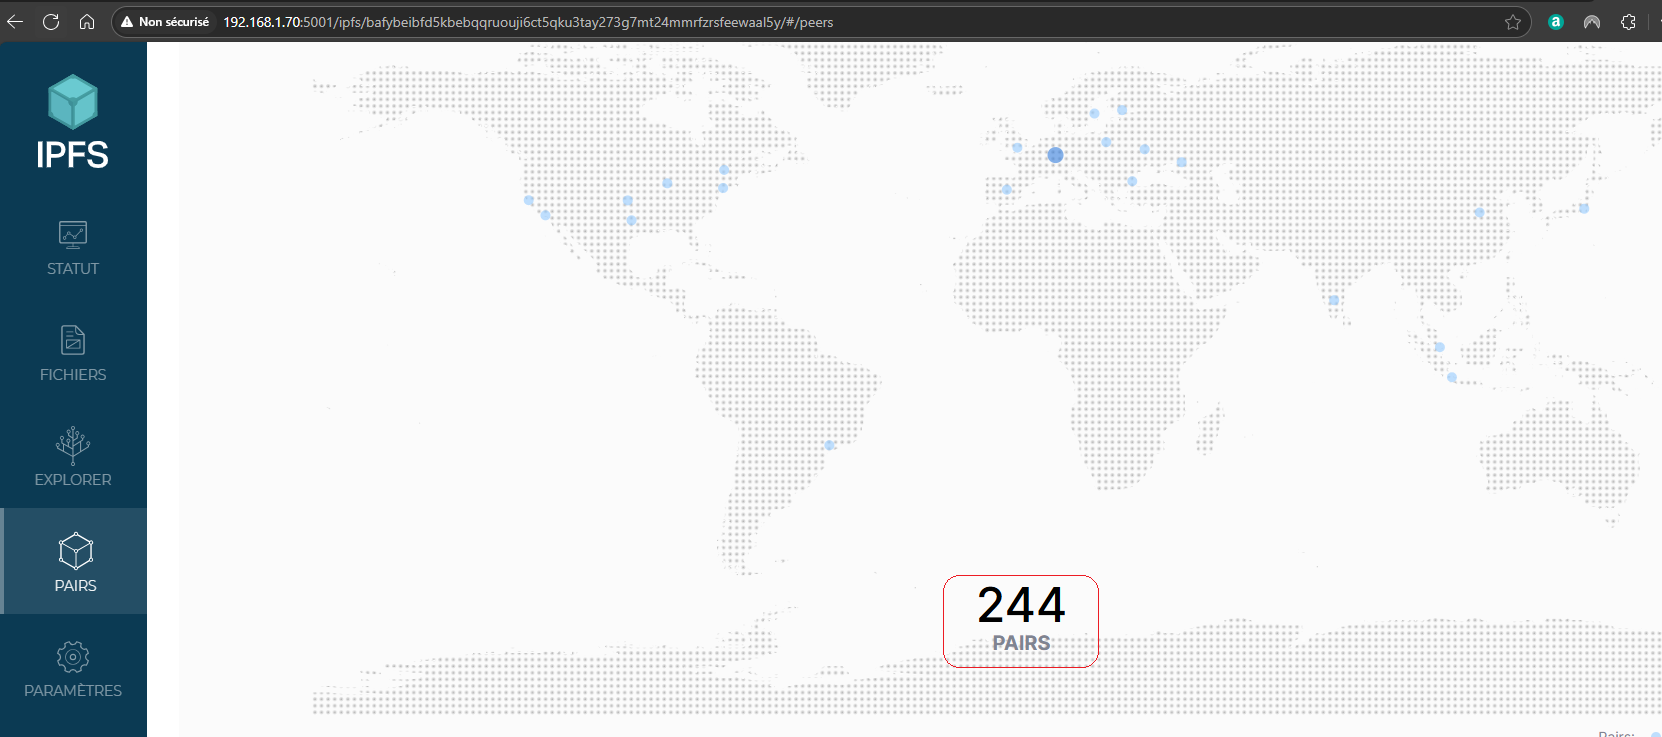Click the URL address bar text

click(x=528, y=22)
